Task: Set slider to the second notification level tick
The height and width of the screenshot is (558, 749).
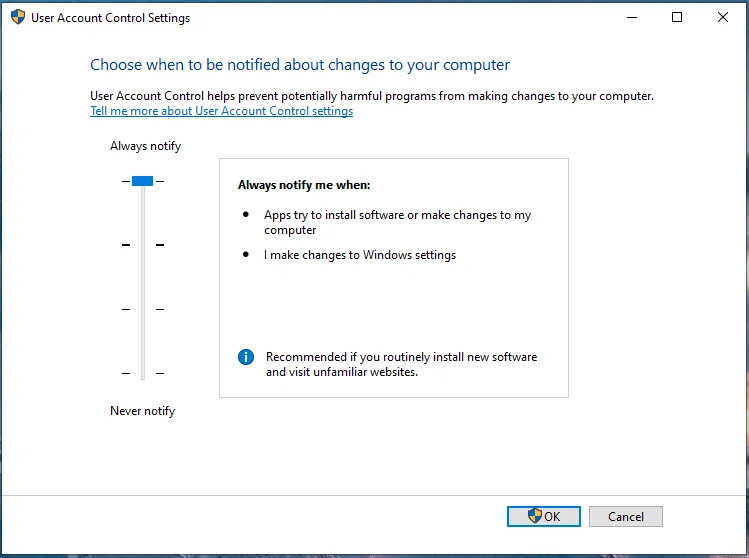Action: pyautogui.click(x=143, y=245)
